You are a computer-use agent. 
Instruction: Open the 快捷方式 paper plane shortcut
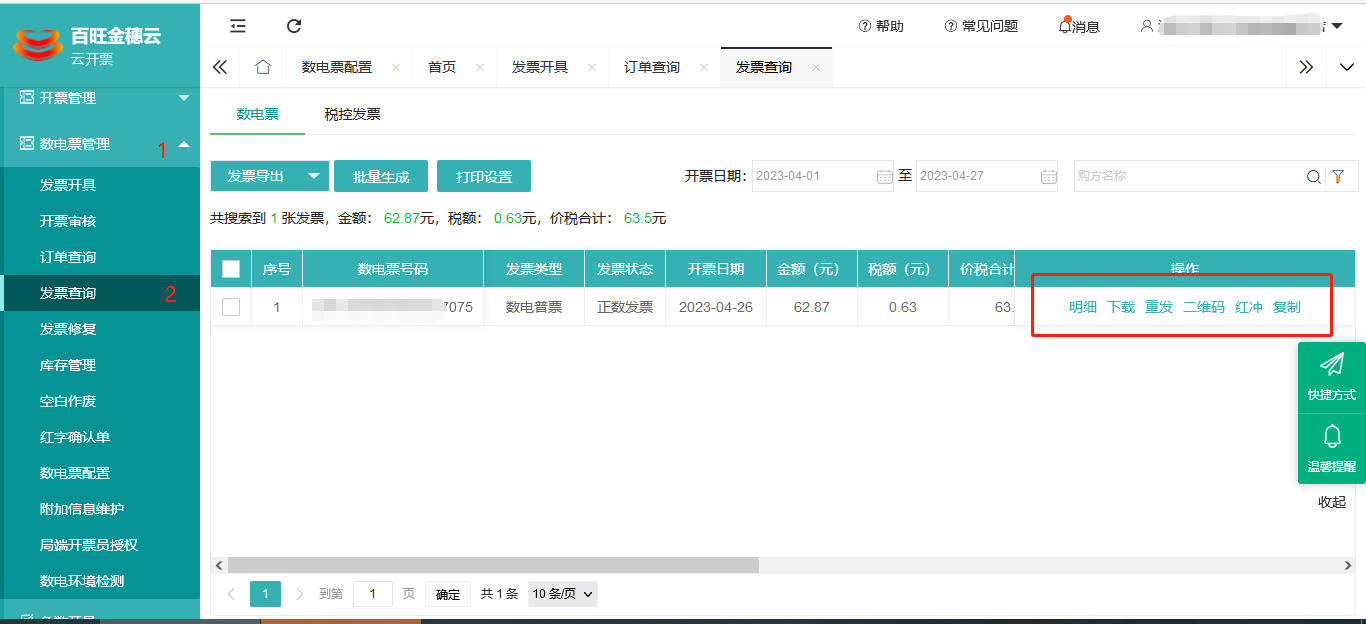tap(1331, 376)
